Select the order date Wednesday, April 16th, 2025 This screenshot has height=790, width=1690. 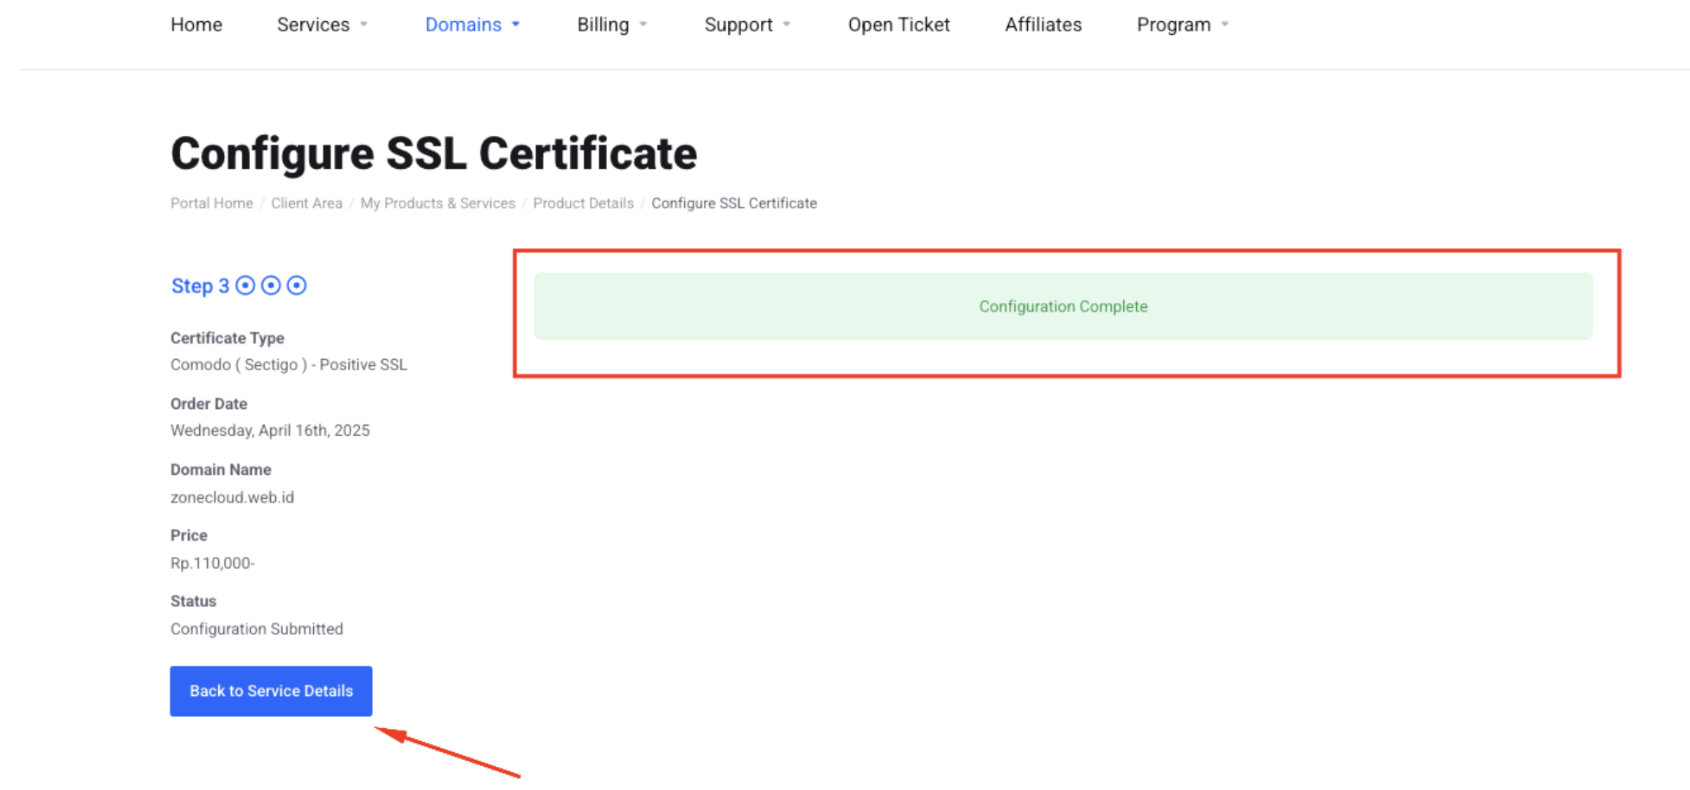click(x=270, y=431)
